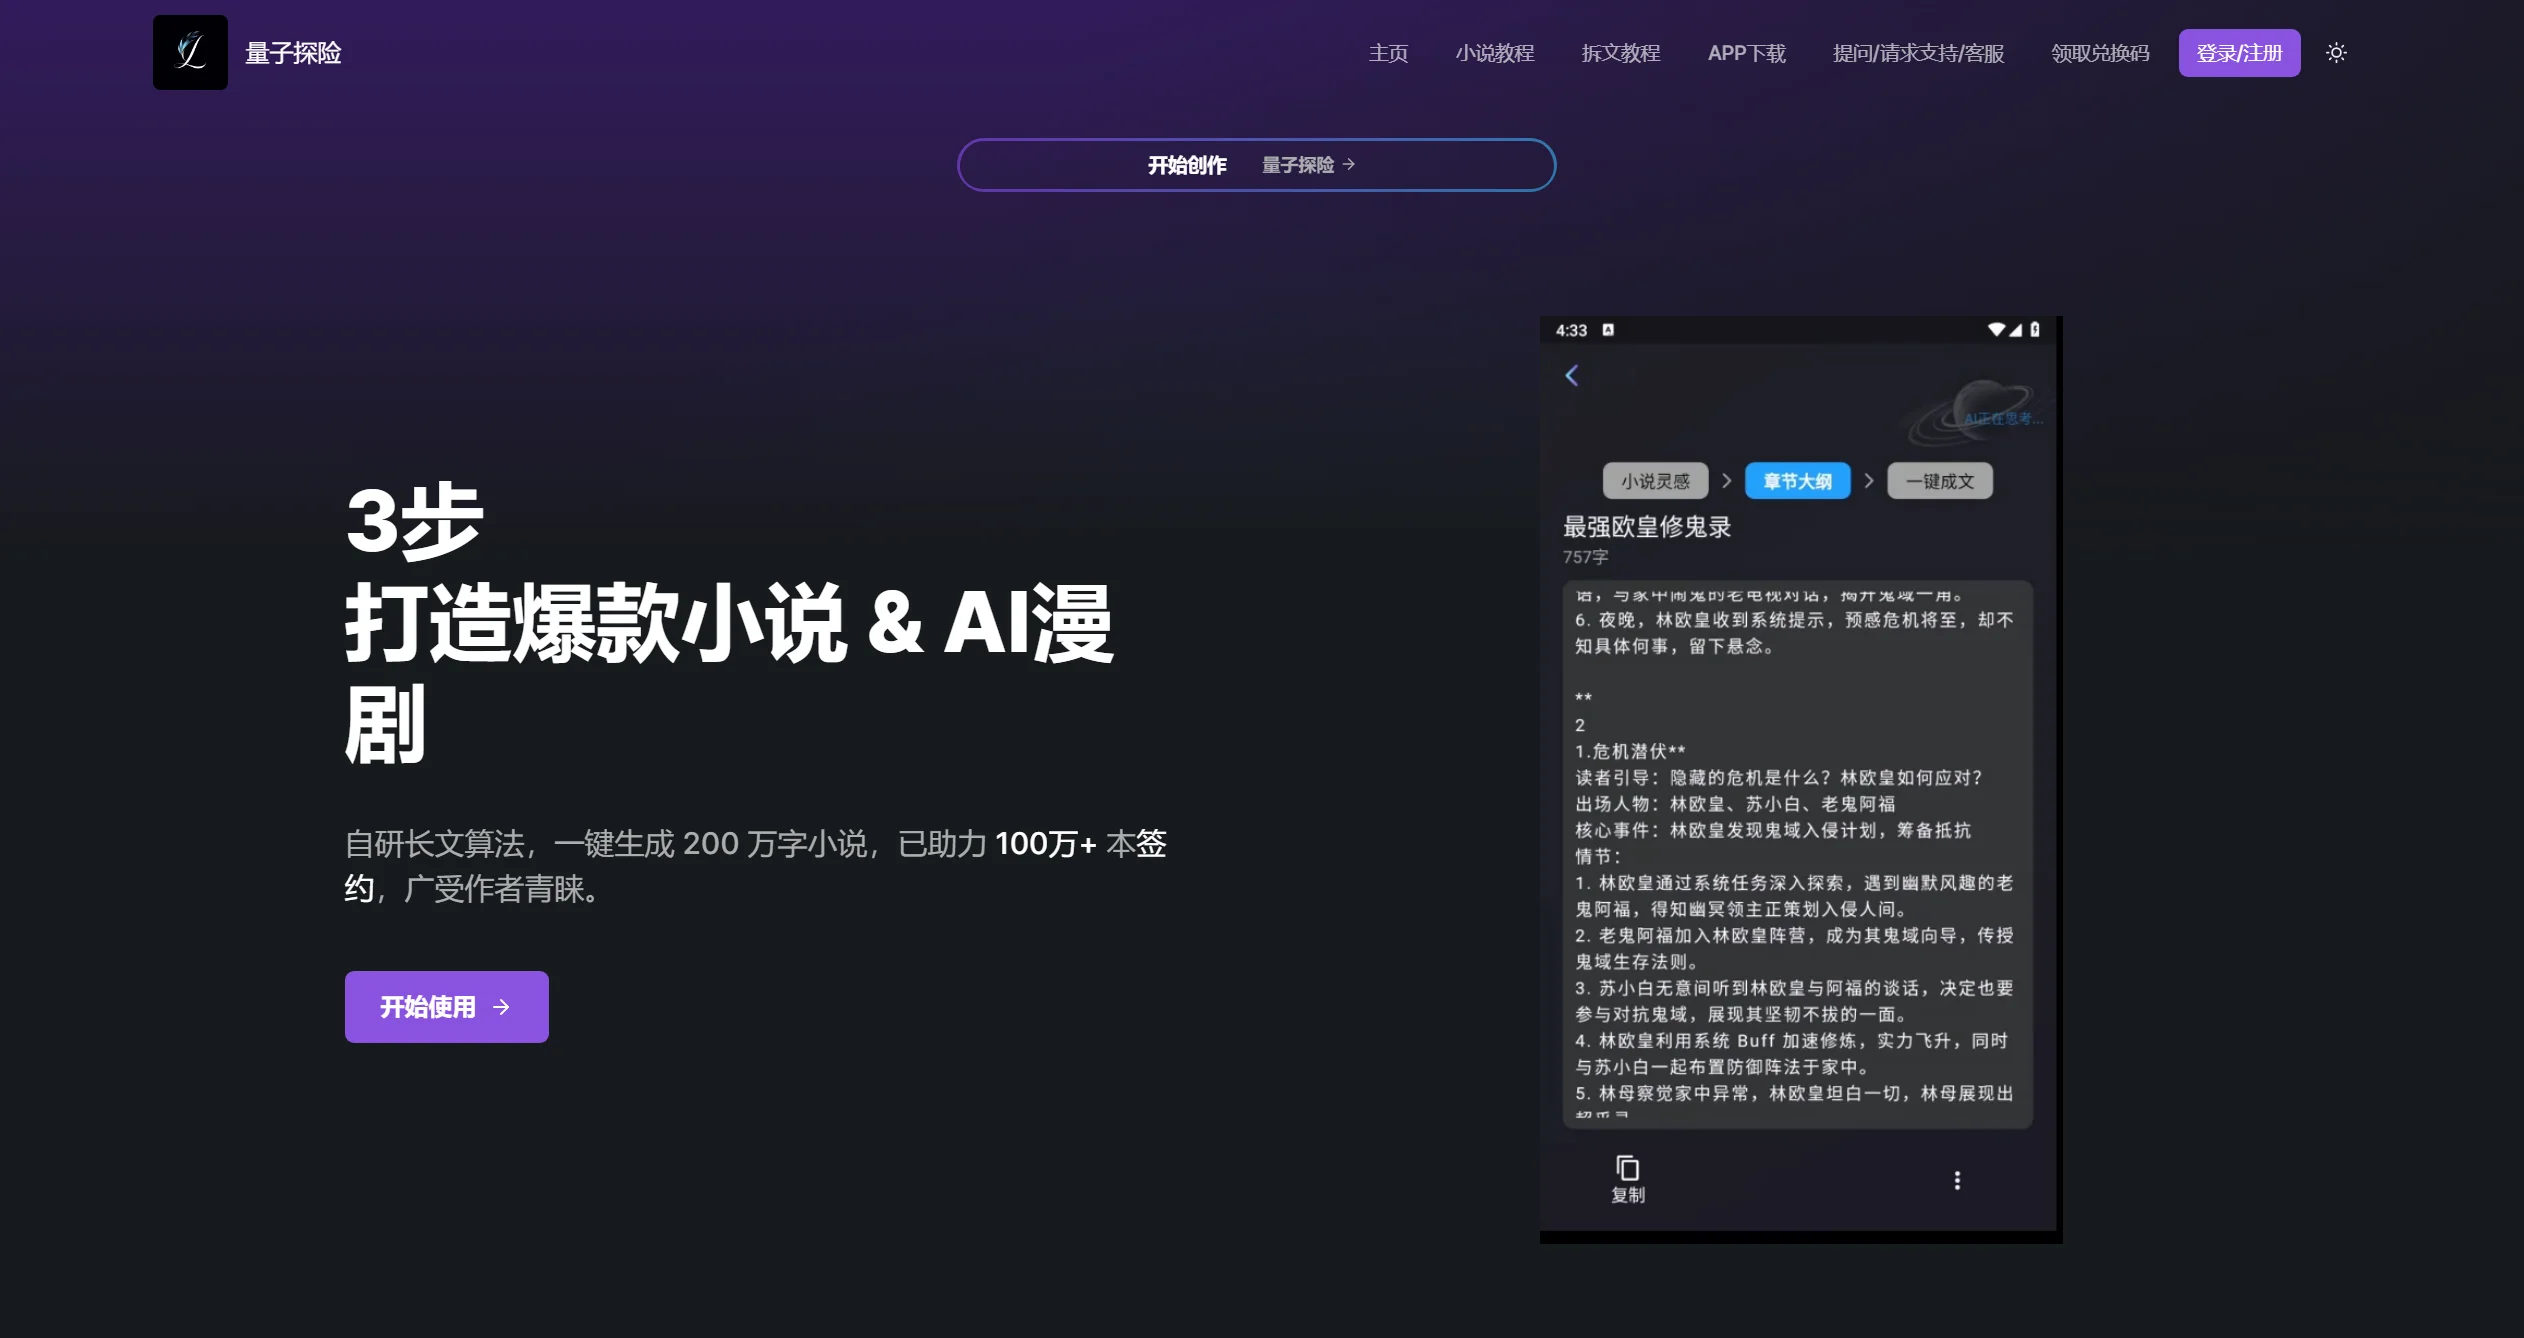
Task: Toggle the light/dark theme sun icon
Action: (x=2336, y=53)
